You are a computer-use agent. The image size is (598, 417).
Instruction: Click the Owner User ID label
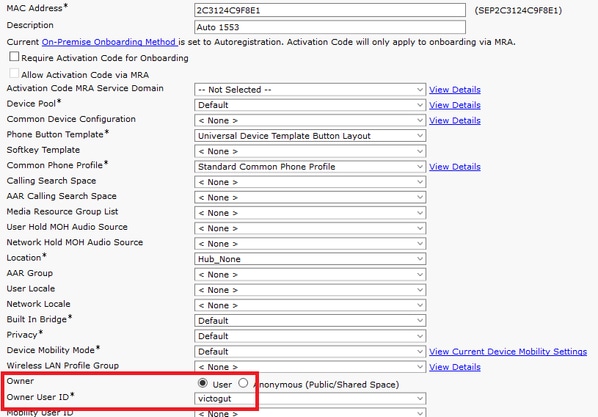[40, 397]
